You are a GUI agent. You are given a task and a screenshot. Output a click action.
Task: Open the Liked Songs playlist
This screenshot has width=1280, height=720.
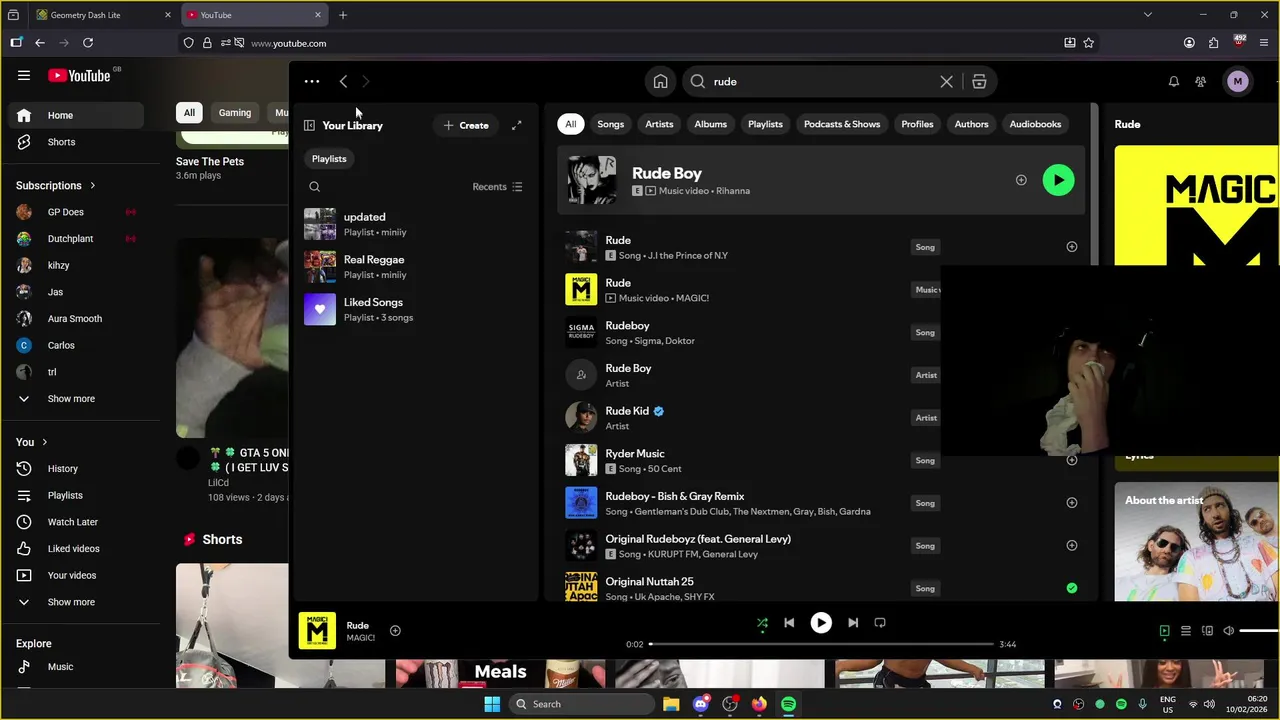(x=415, y=309)
